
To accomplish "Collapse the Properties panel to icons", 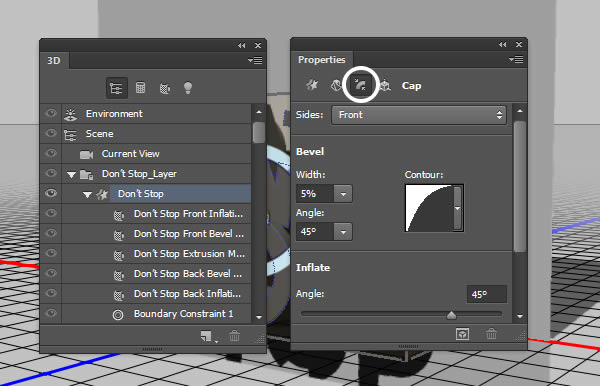I will pyautogui.click(x=502, y=45).
